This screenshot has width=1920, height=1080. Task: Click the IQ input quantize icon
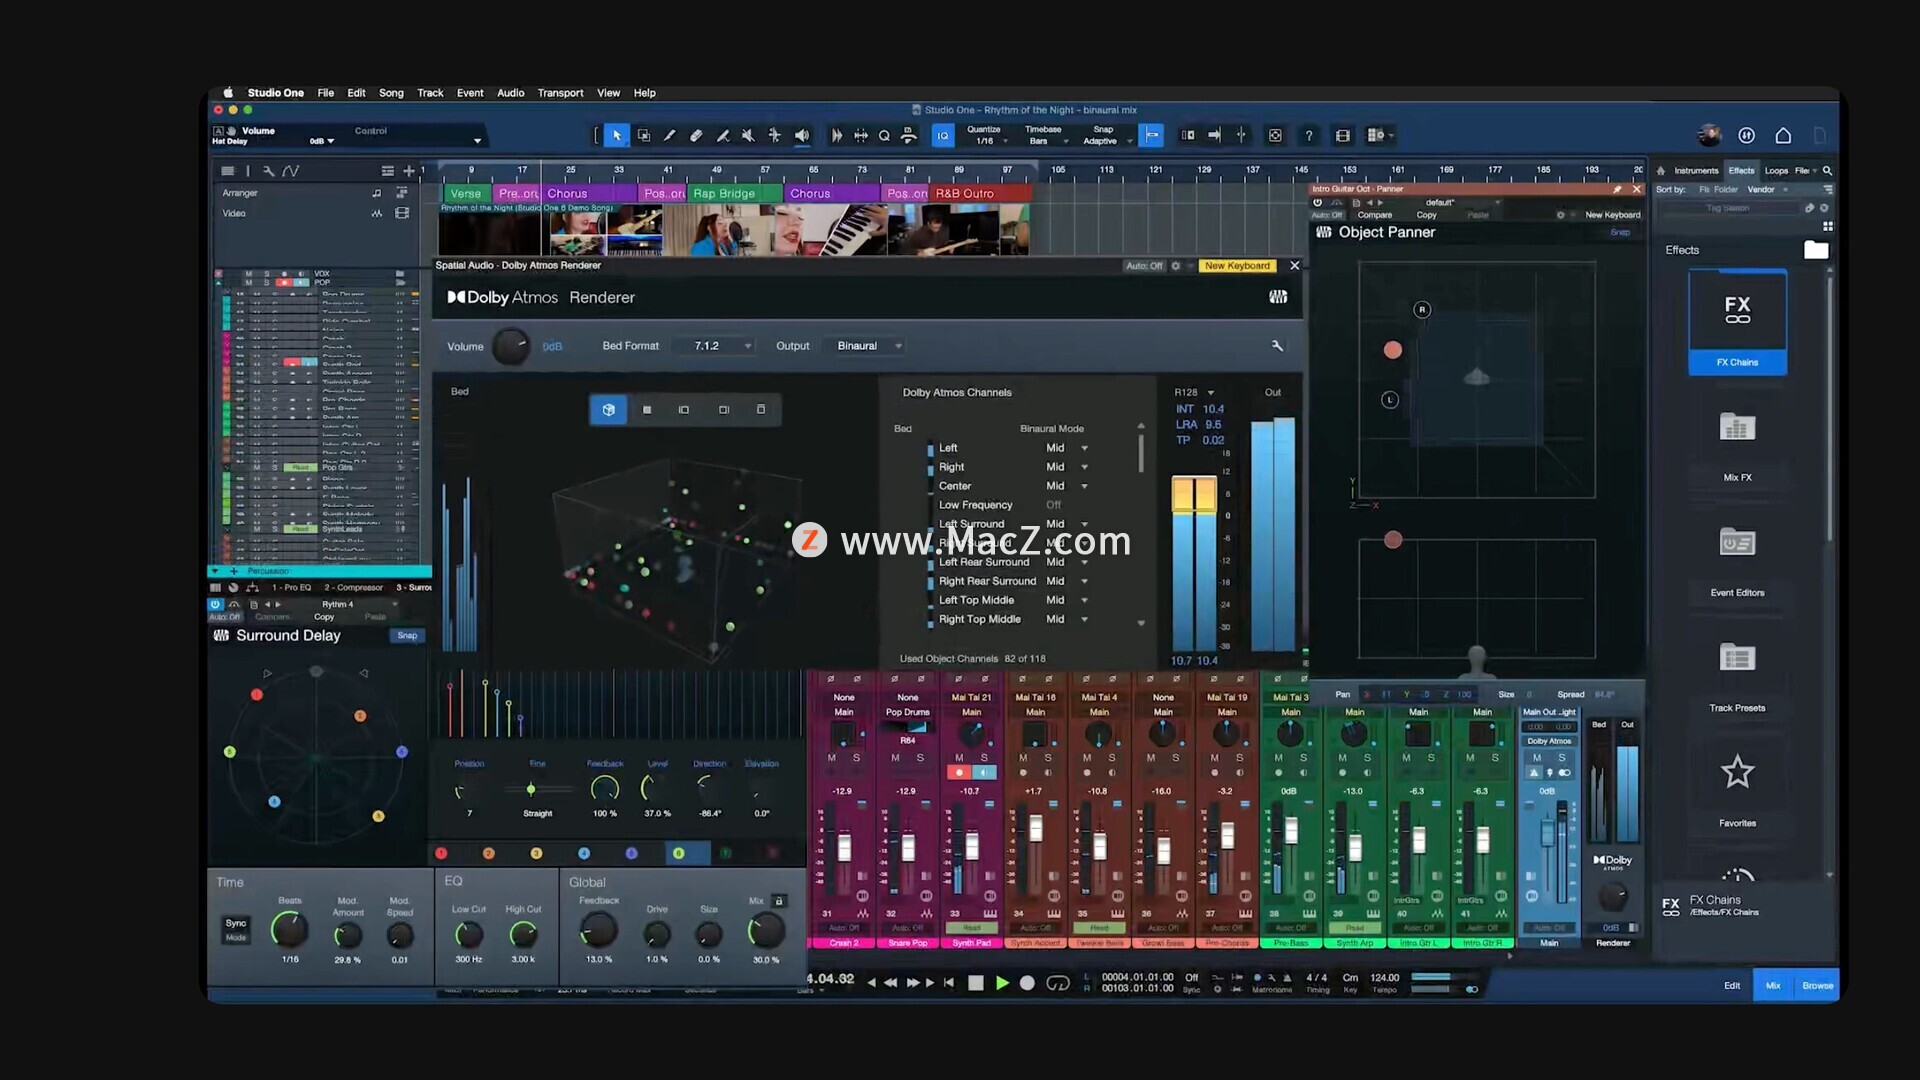click(943, 136)
